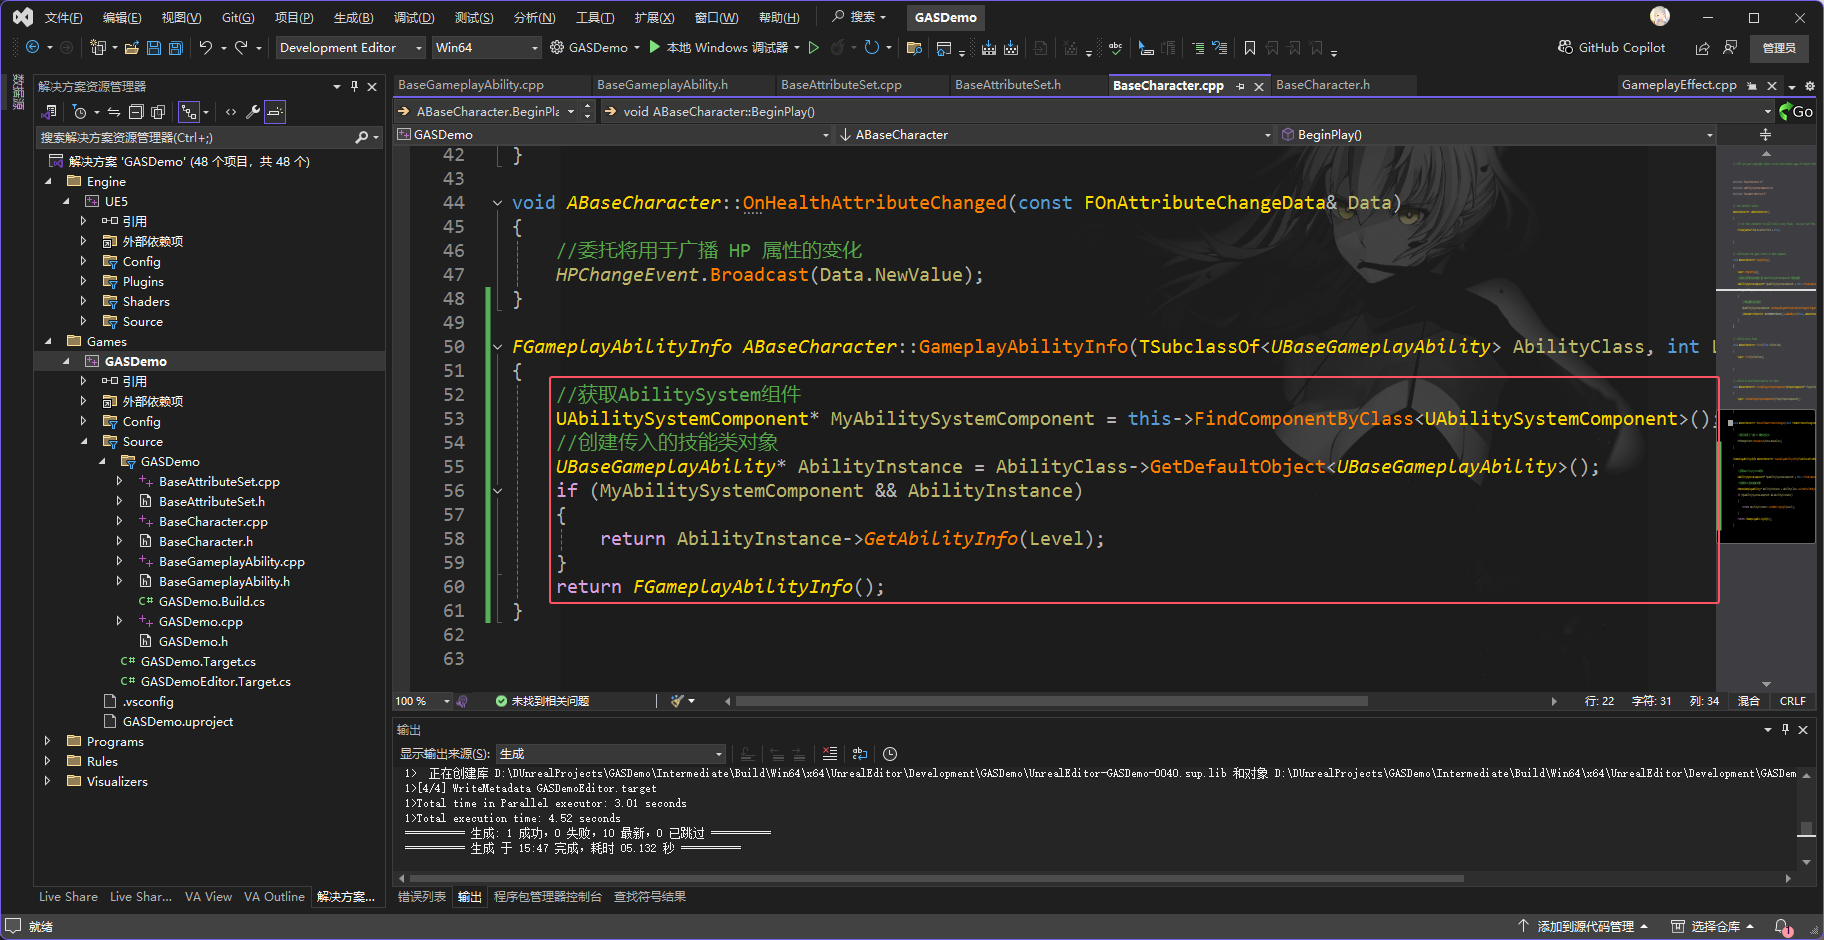Viewport: 1824px width, 940px height.
Task: Start without debugging (hollow green play icon)
Action: point(814,47)
